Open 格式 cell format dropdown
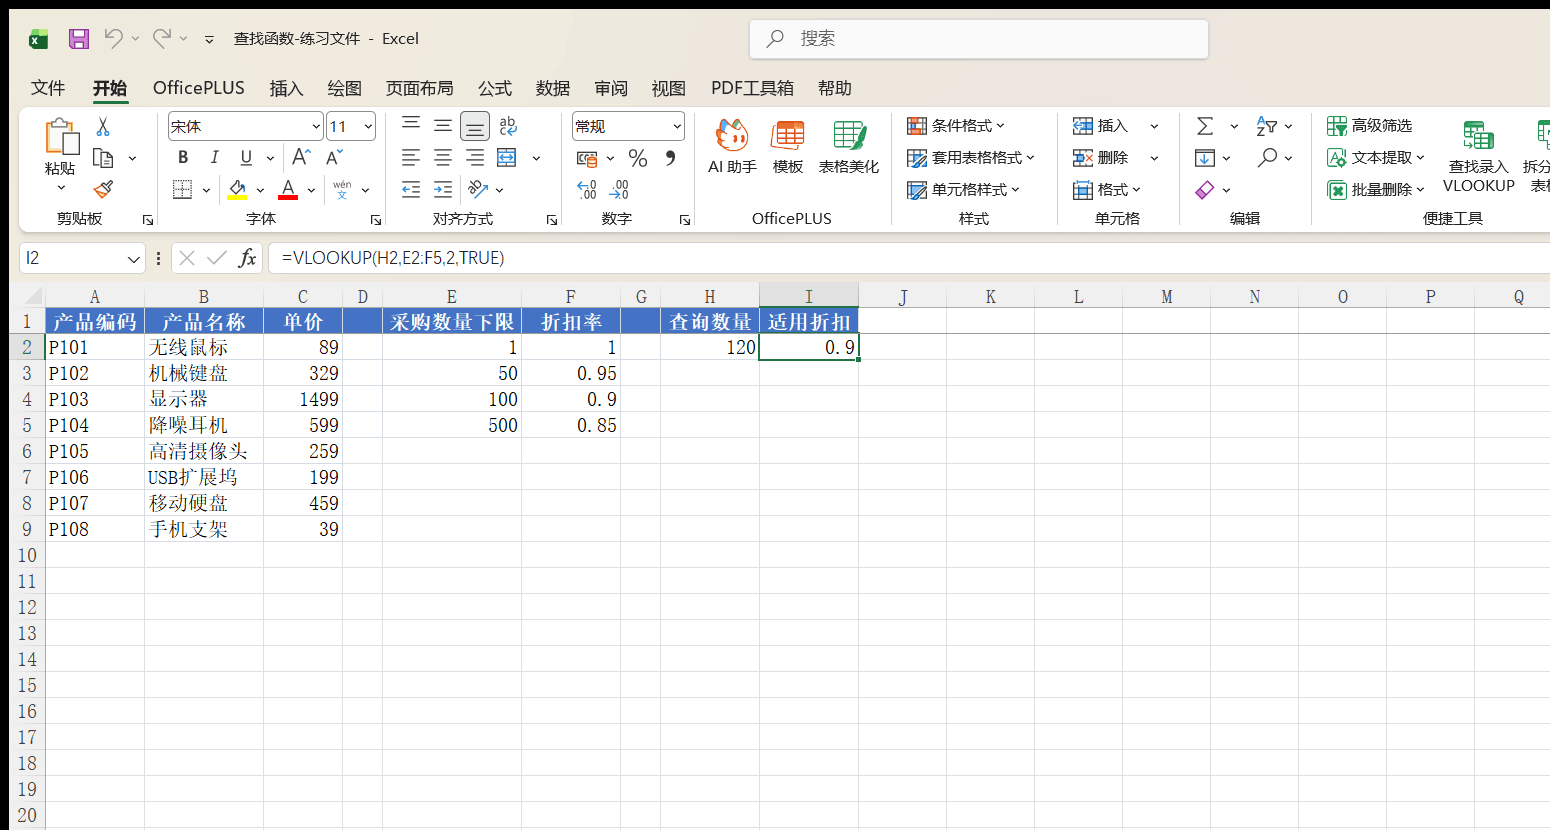This screenshot has width=1550, height=830. (x=1107, y=189)
